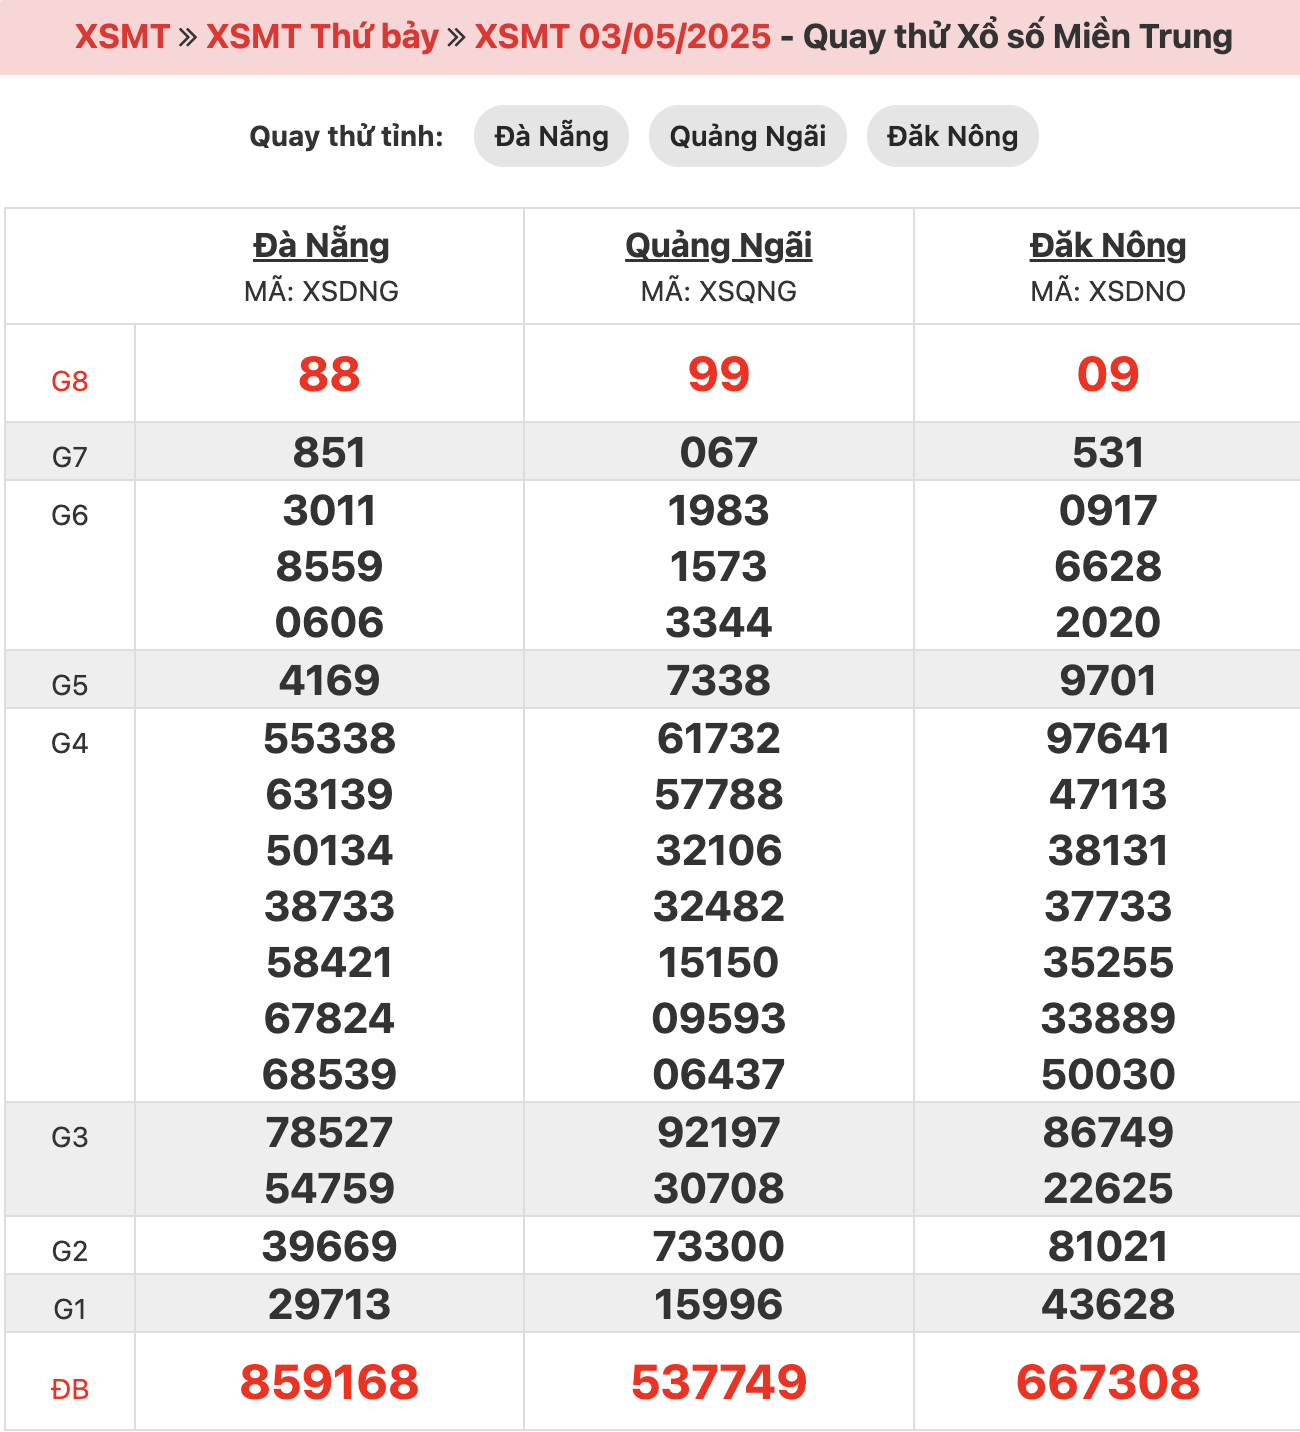Click the G8 row label
The image size is (1300, 1432).
tap(70, 381)
